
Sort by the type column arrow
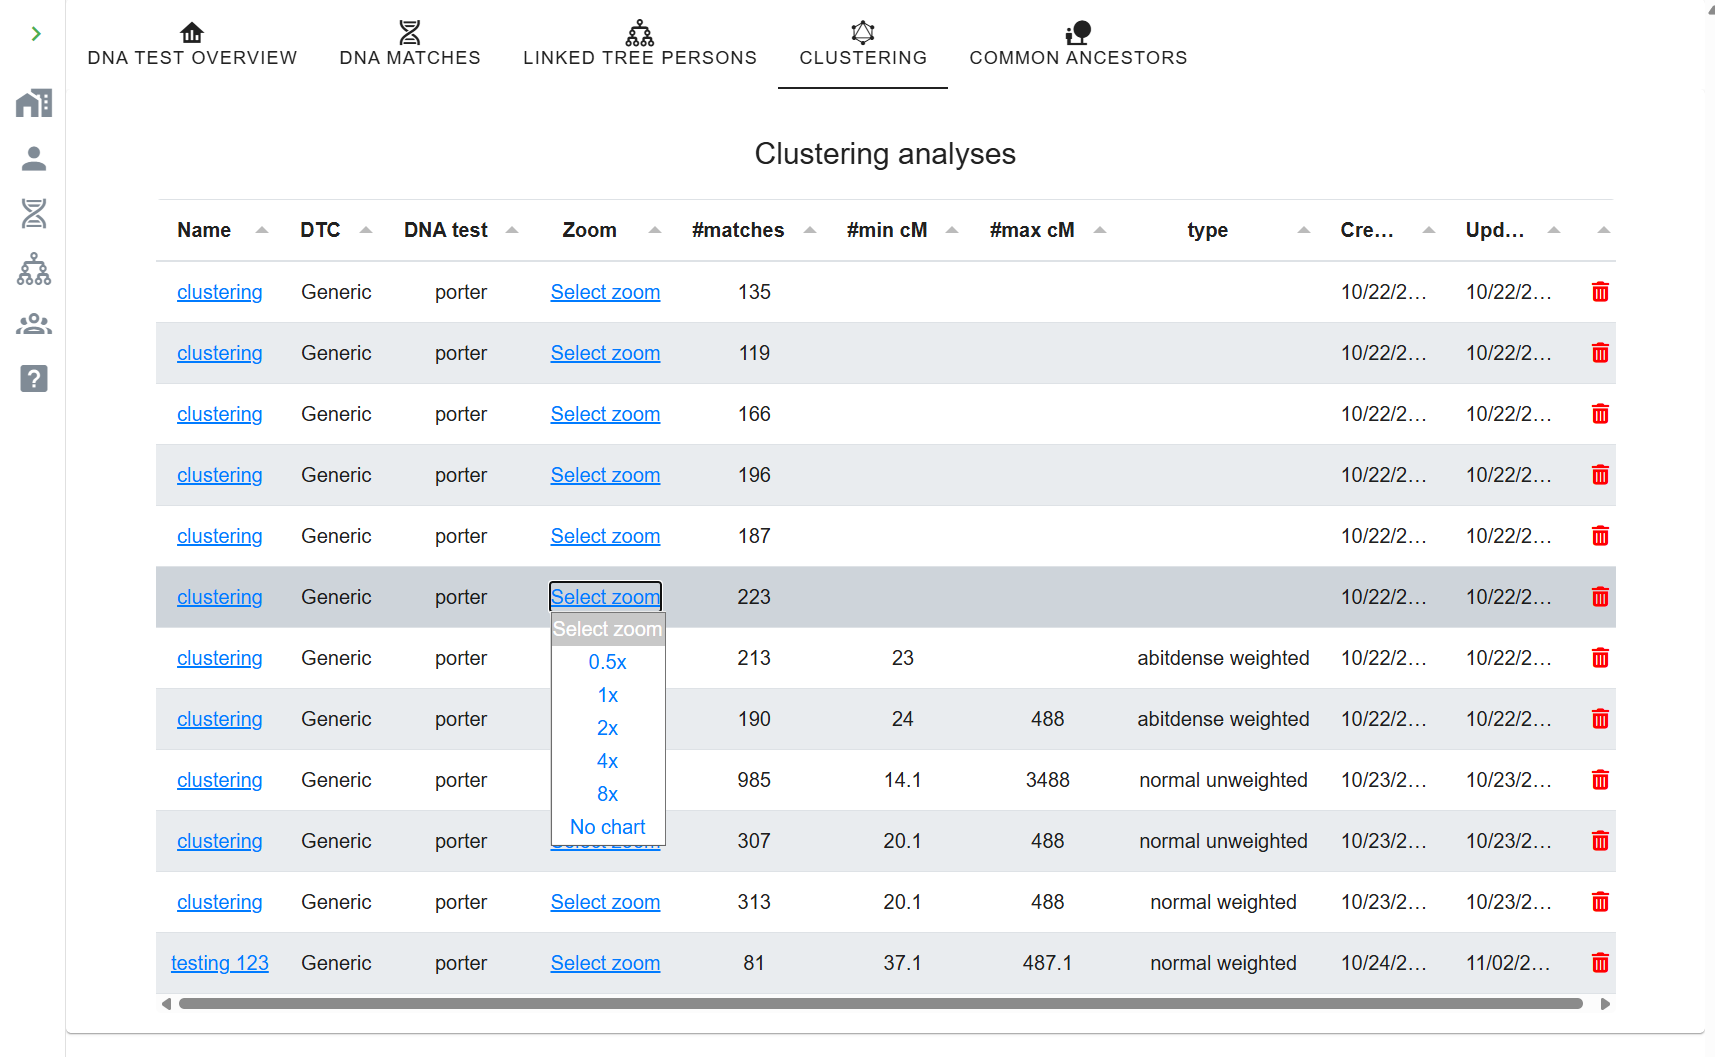1304,230
